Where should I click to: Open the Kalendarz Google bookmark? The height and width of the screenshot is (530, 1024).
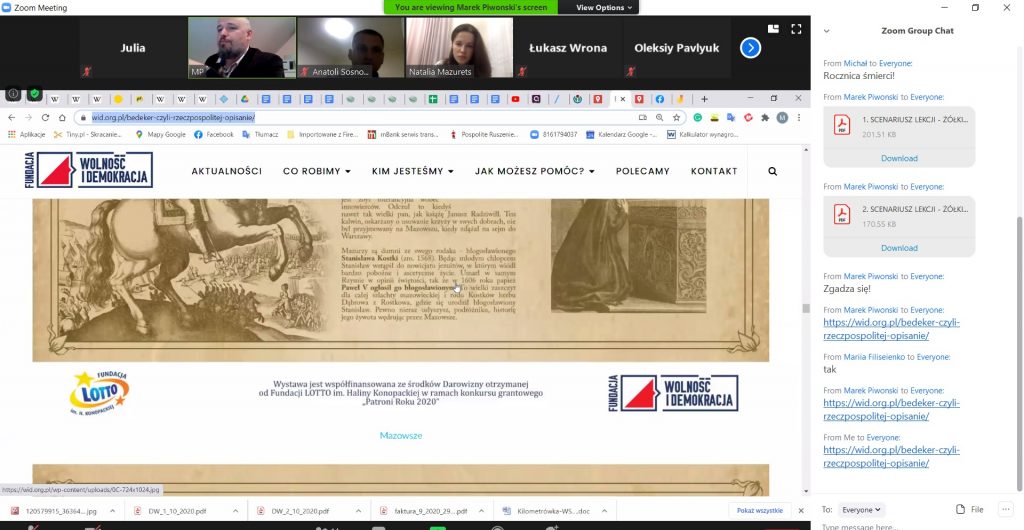[x=621, y=134]
